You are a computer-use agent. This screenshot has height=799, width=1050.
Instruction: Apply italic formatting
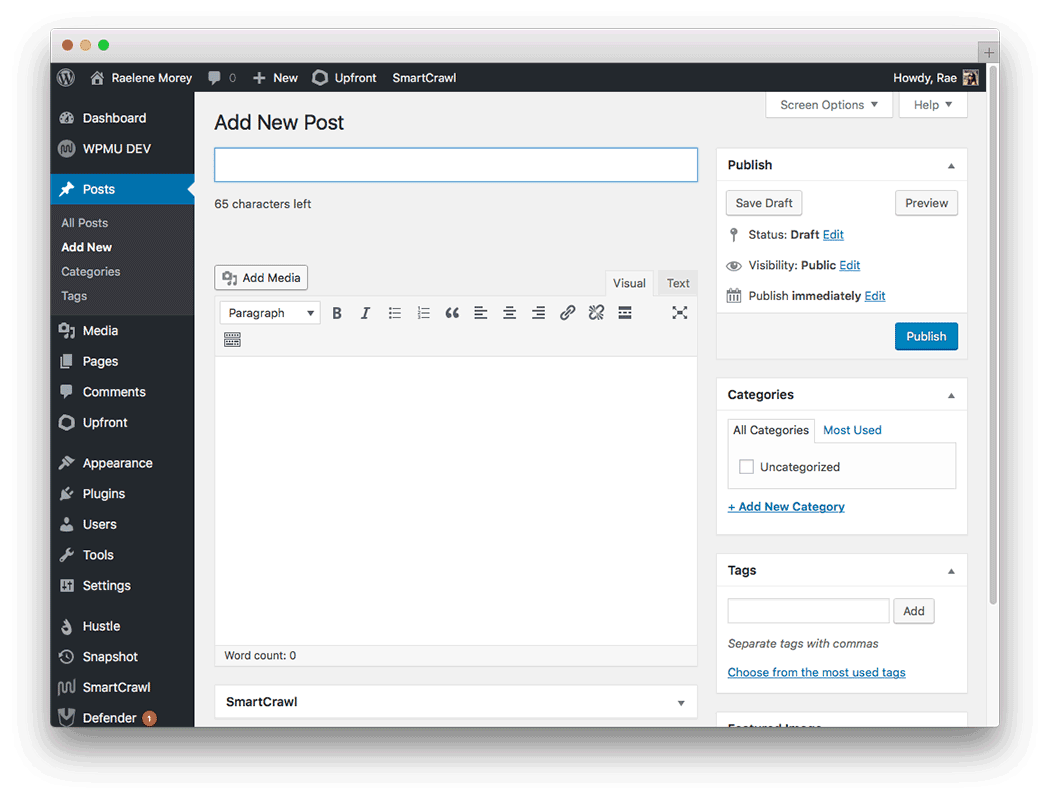pyautogui.click(x=365, y=312)
